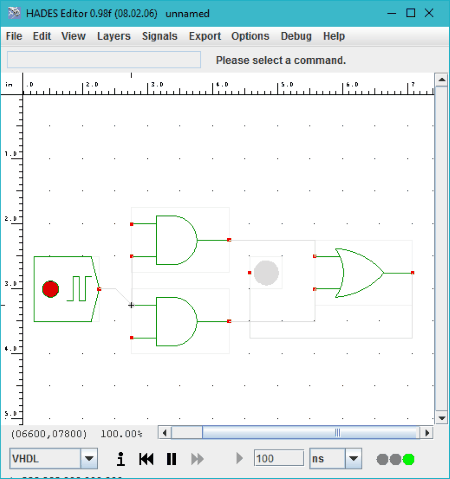Image resolution: width=450 pixels, height=479 pixels.
Task: Open the VHDL selector dropdown
Action: [x=89, y=459]
